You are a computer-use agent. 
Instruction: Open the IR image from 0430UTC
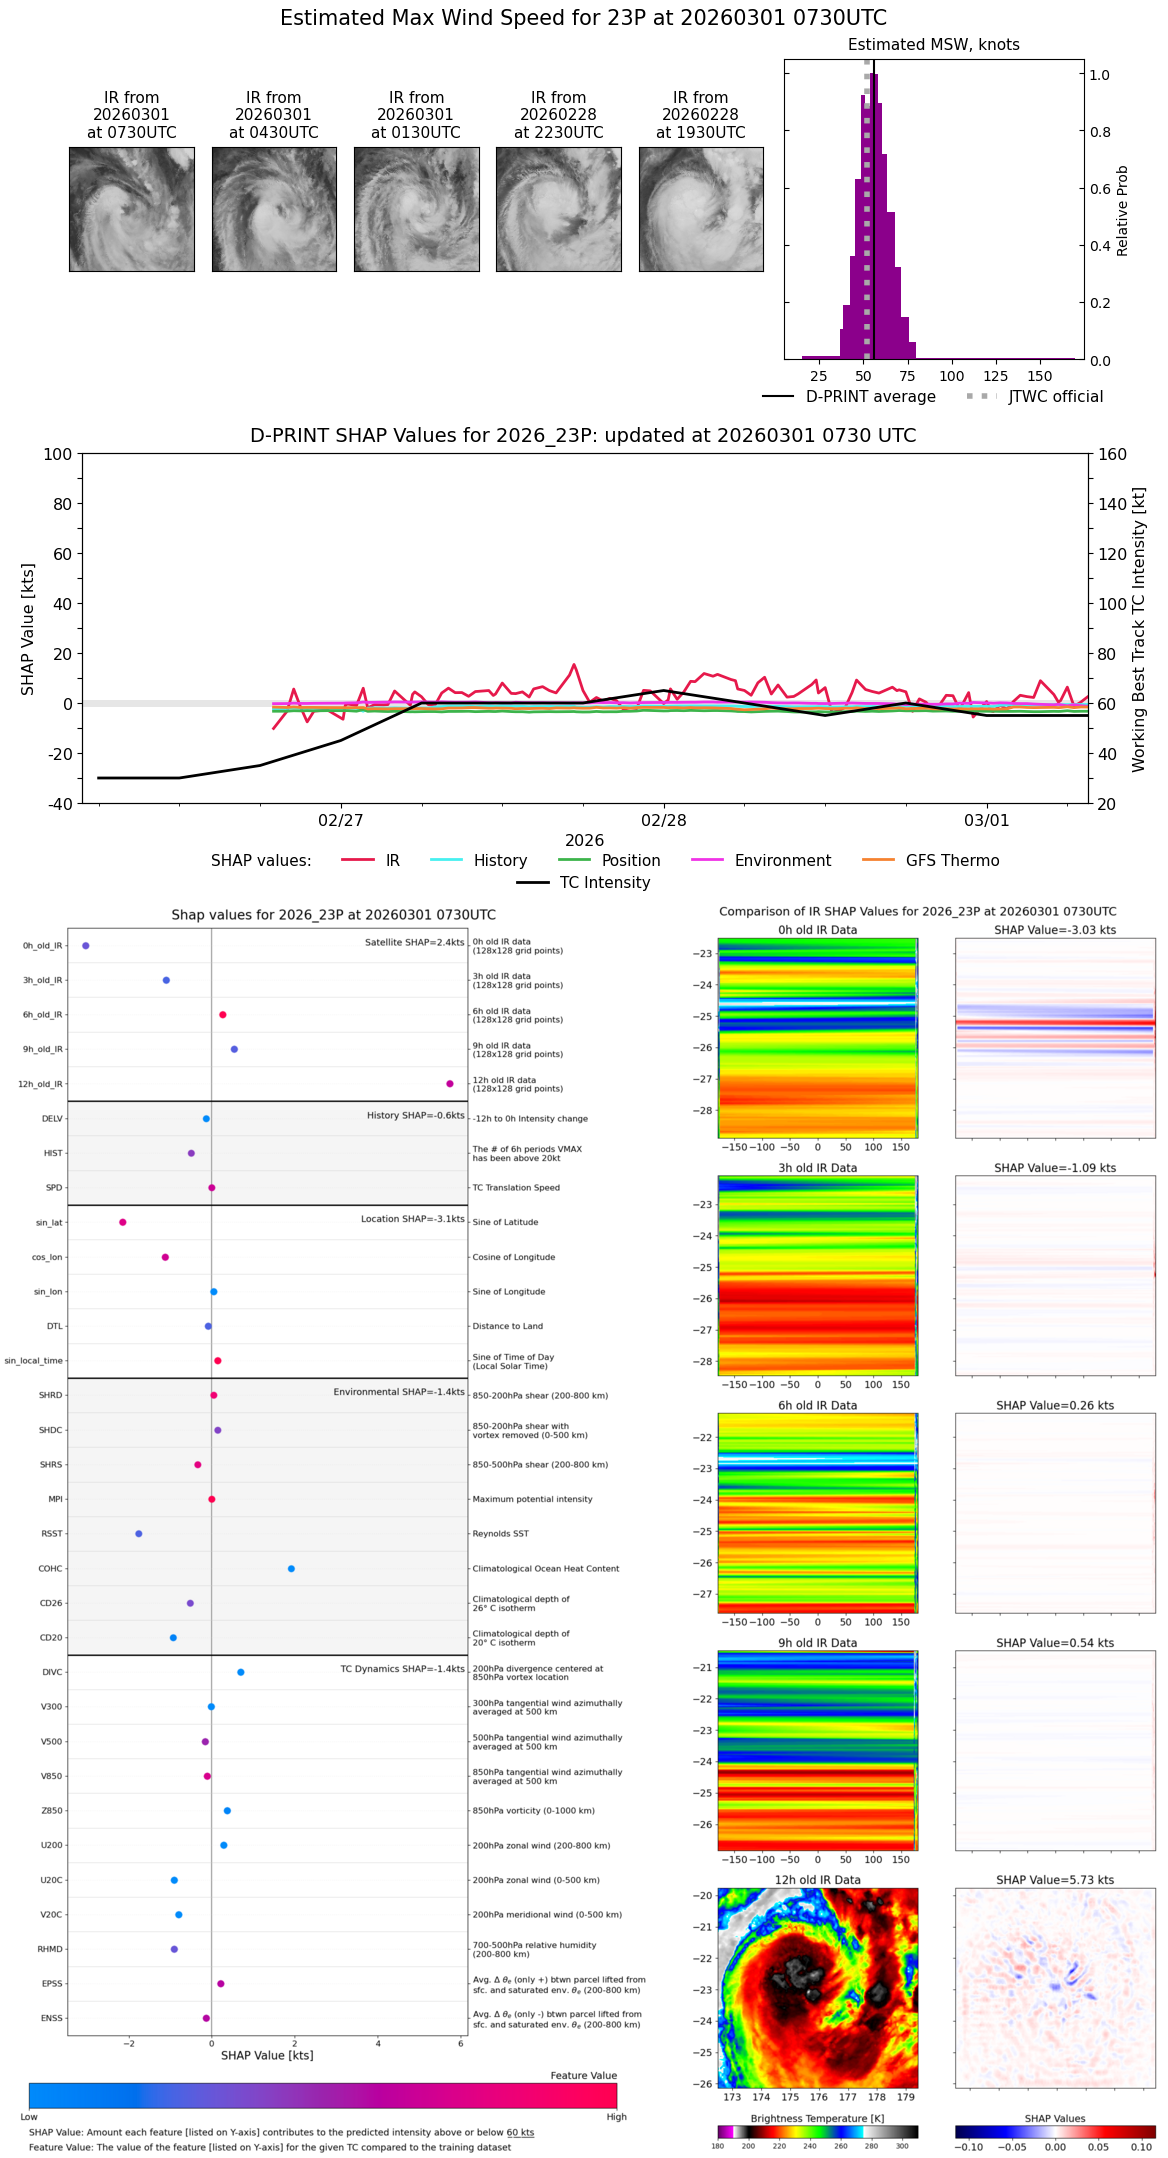coord(274,209)
